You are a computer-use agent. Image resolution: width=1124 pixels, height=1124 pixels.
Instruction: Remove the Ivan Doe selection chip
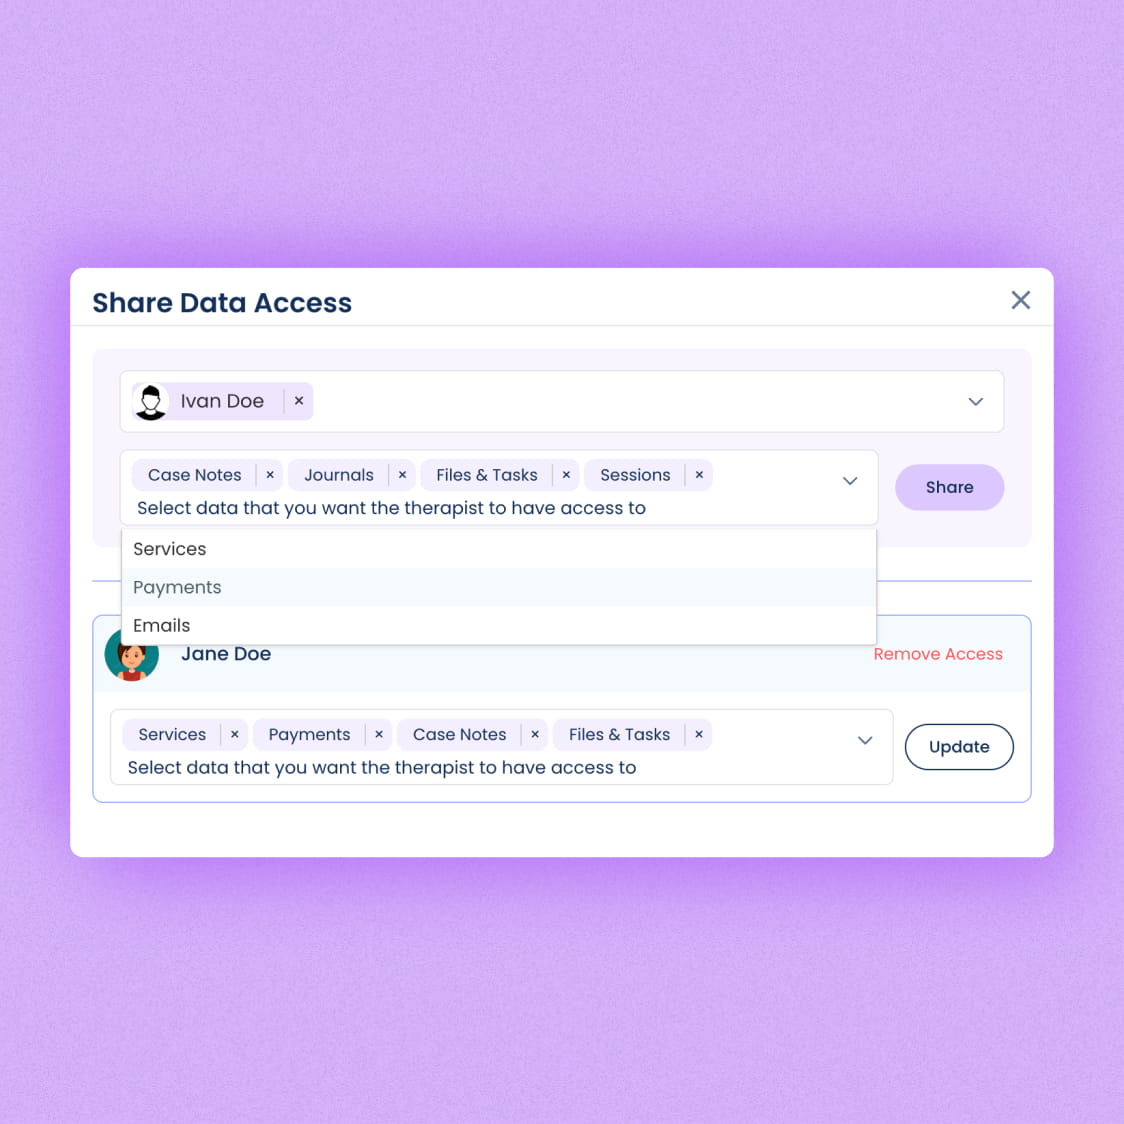point(299,401)
